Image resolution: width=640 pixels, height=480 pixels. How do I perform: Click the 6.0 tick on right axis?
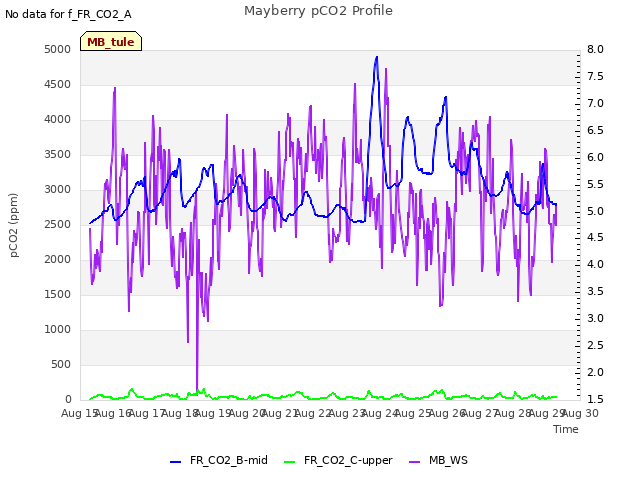coord(595,157)
